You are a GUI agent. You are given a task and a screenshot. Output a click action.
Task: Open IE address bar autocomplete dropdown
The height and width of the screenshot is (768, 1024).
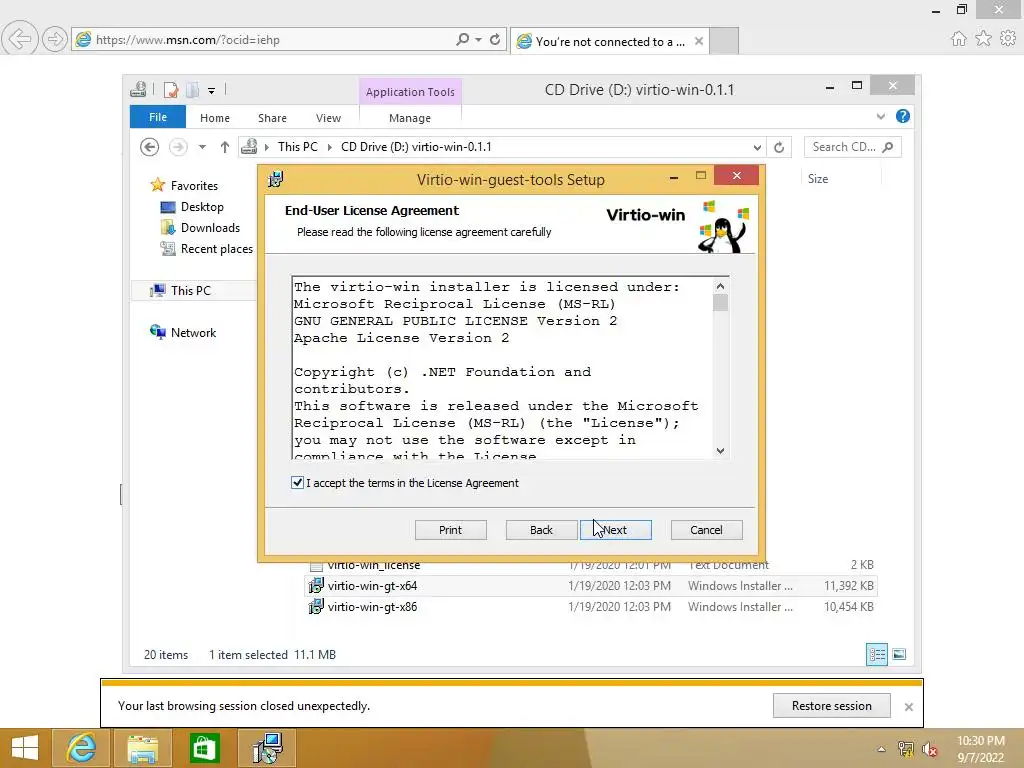tap(479, 40)
